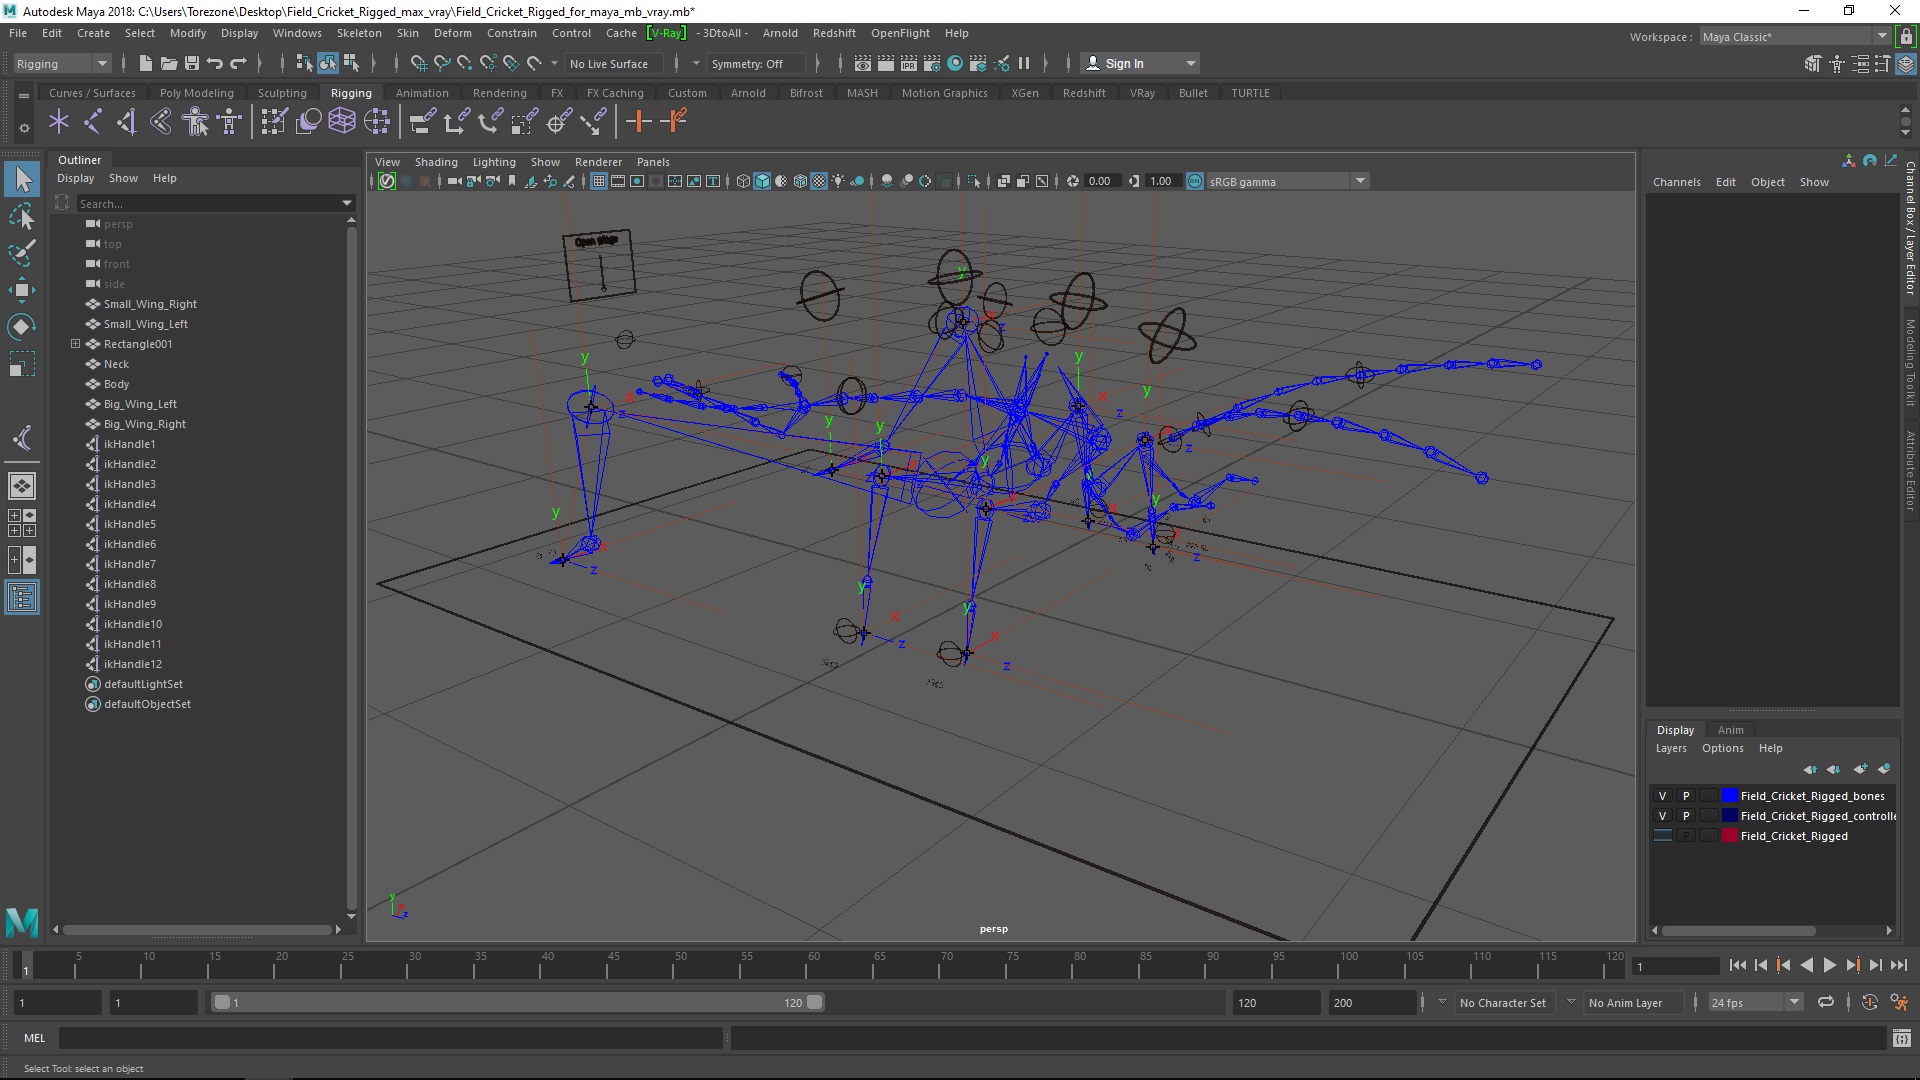Image resolution: width=1920 pixels, height=1080 pixels.
Task: Click the Auto keyframe toggle icon
Action: click(1869, 1002)
